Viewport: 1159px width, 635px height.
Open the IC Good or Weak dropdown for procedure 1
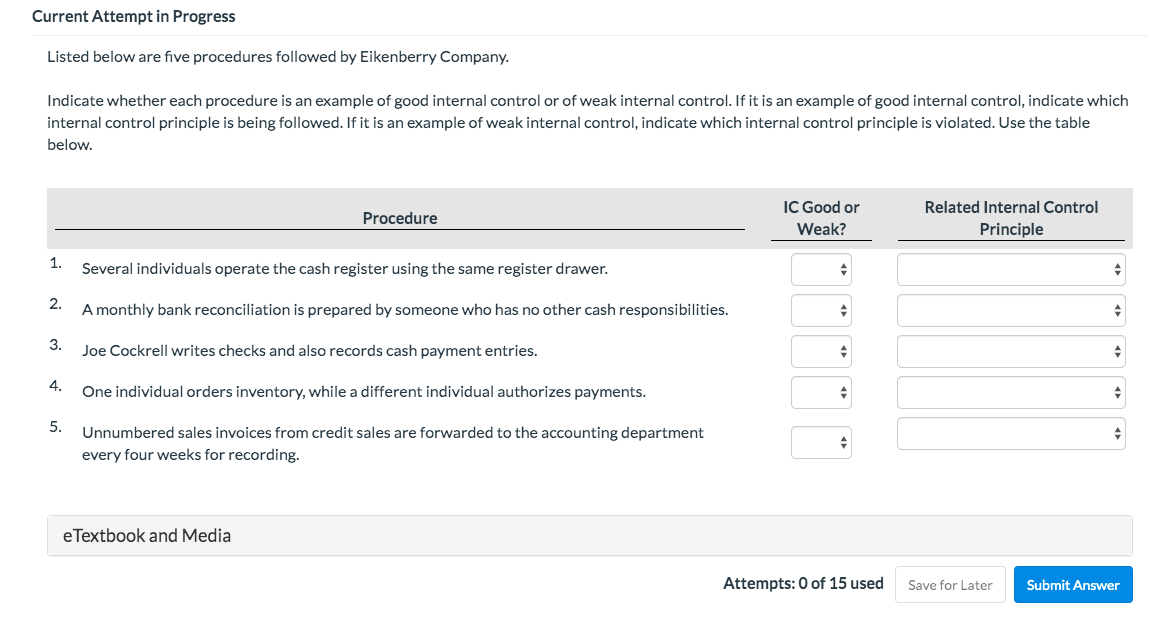point(820,268)
